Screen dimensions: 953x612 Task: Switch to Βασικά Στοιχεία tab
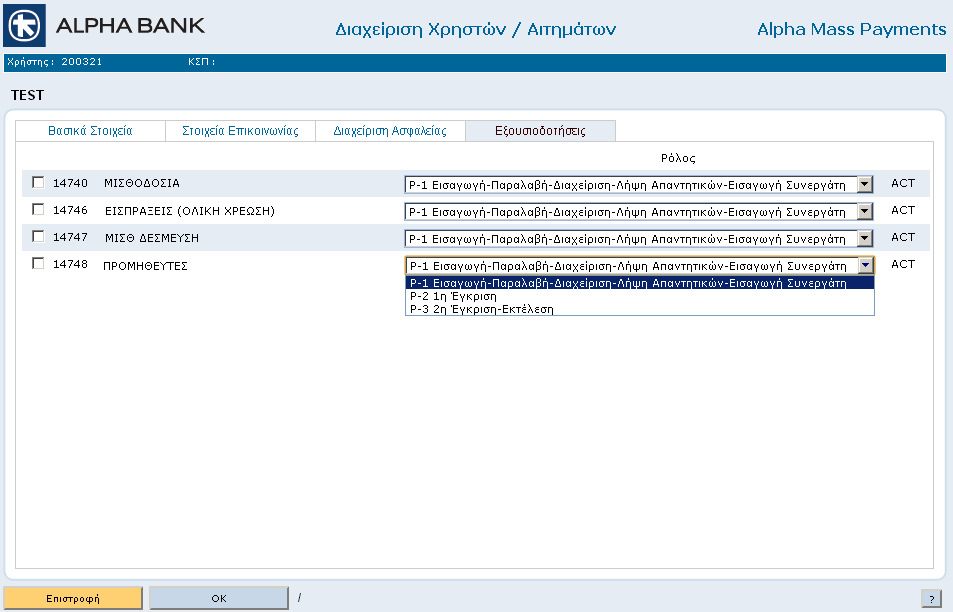[x=90, y=131]
